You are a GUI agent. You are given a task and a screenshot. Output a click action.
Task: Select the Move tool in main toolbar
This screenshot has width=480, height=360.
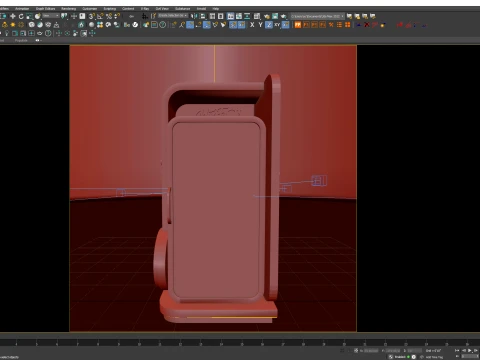pos(13,16)
